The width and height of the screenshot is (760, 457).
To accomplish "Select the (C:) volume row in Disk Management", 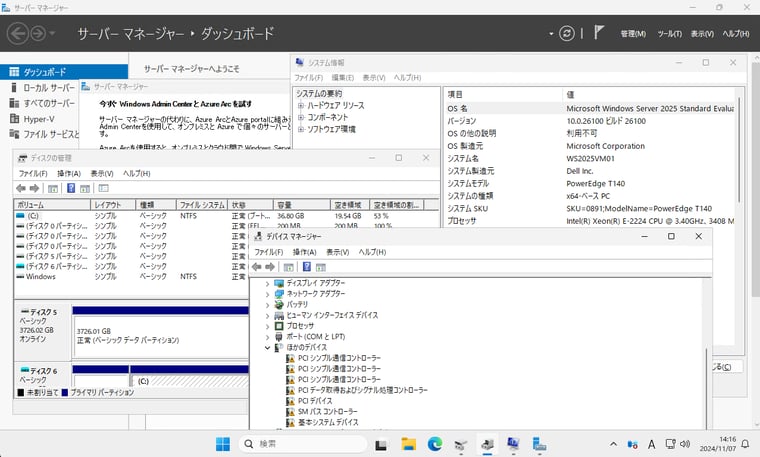I will coord(226,216).
